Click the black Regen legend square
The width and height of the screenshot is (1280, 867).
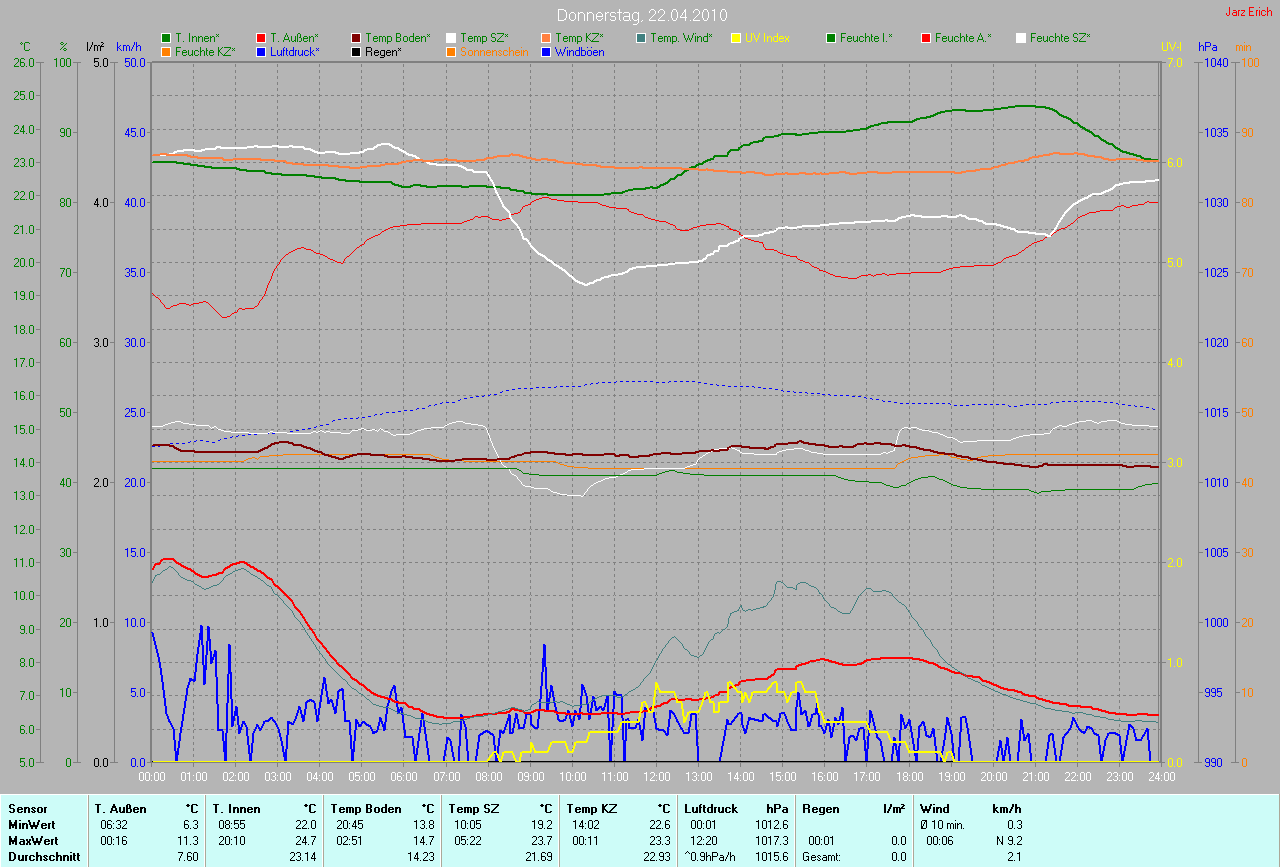(x=356, y=52)
